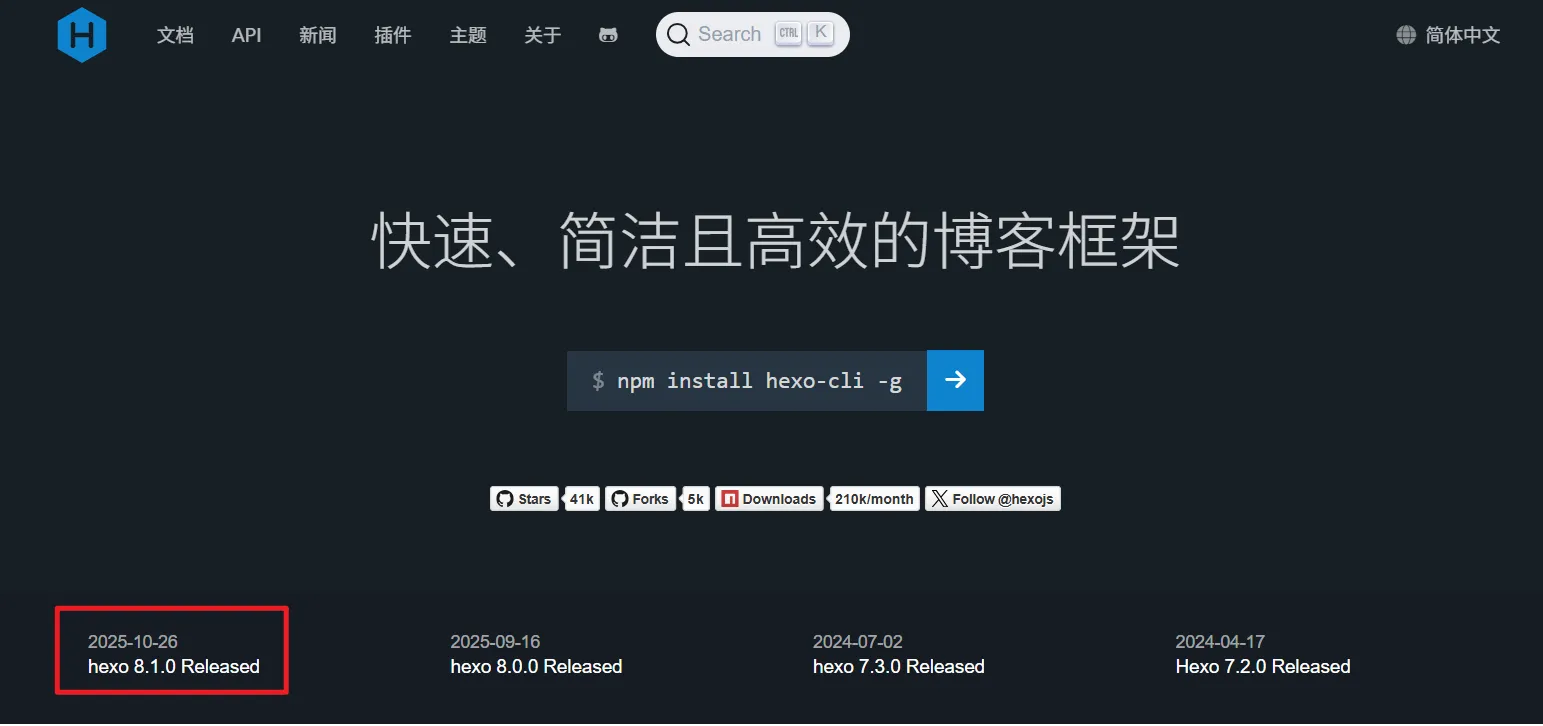This screenshot has width=1543, height=726.
Task: Click the CTRL key hint in search bar
Action: point(789,31)
